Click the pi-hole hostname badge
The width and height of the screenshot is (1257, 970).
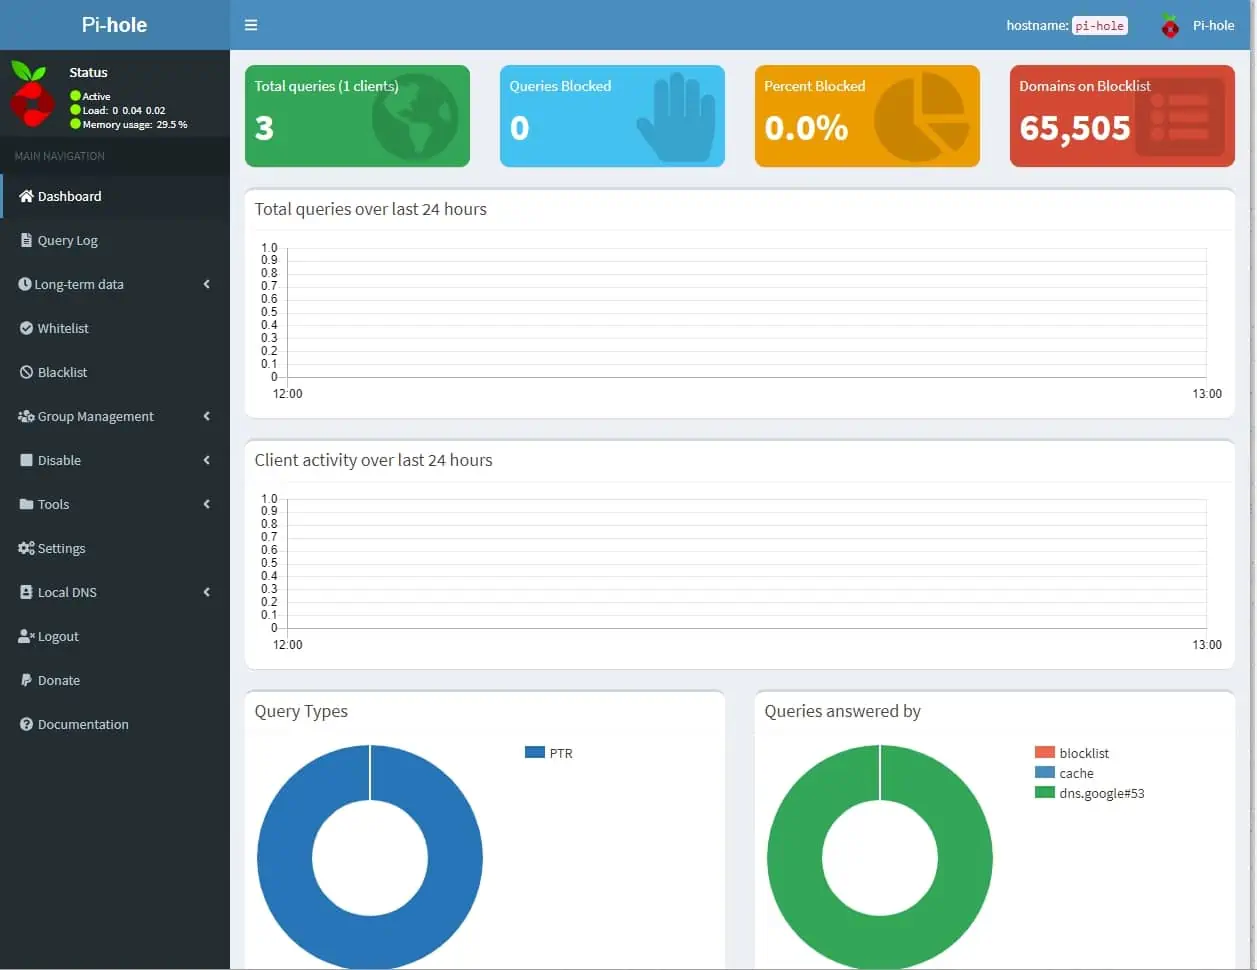pyautogui.click(x=1100, y=26)
